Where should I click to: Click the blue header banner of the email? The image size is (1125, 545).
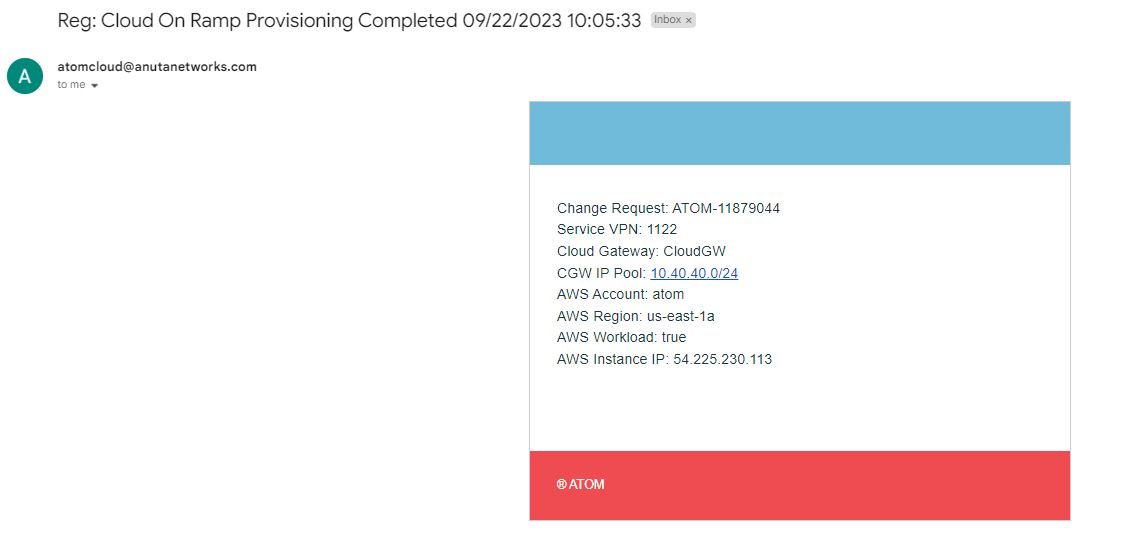799,133
